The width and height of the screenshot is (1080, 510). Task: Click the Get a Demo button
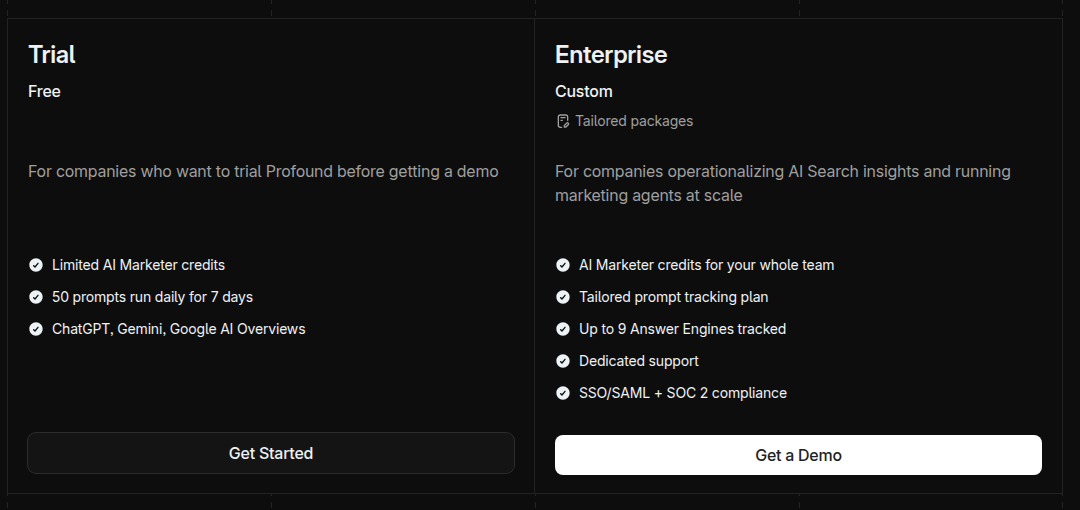pos(798,455)
